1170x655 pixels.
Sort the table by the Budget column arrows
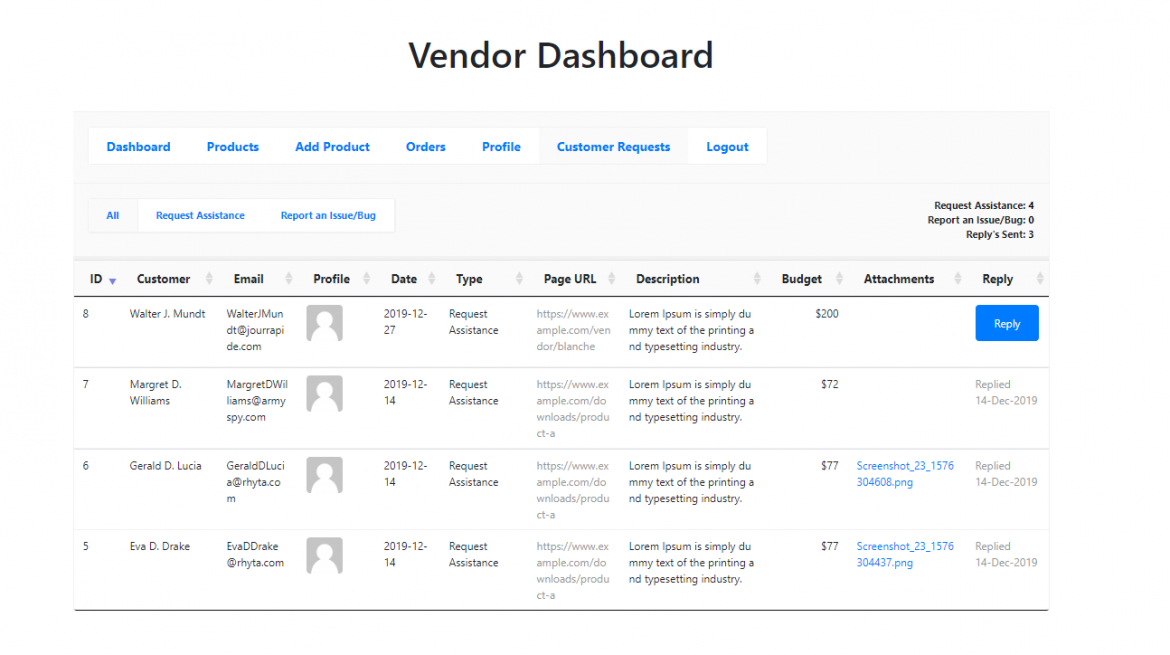pos(839,278)
